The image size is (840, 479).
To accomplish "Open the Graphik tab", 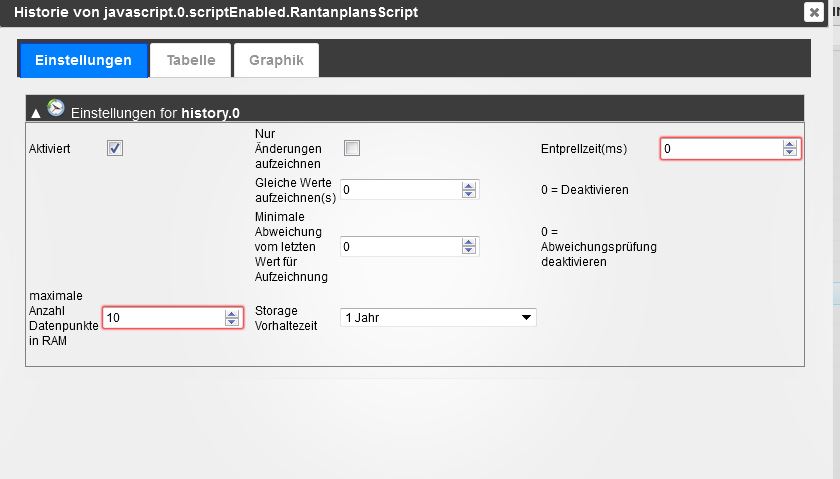I will point(276,60).
